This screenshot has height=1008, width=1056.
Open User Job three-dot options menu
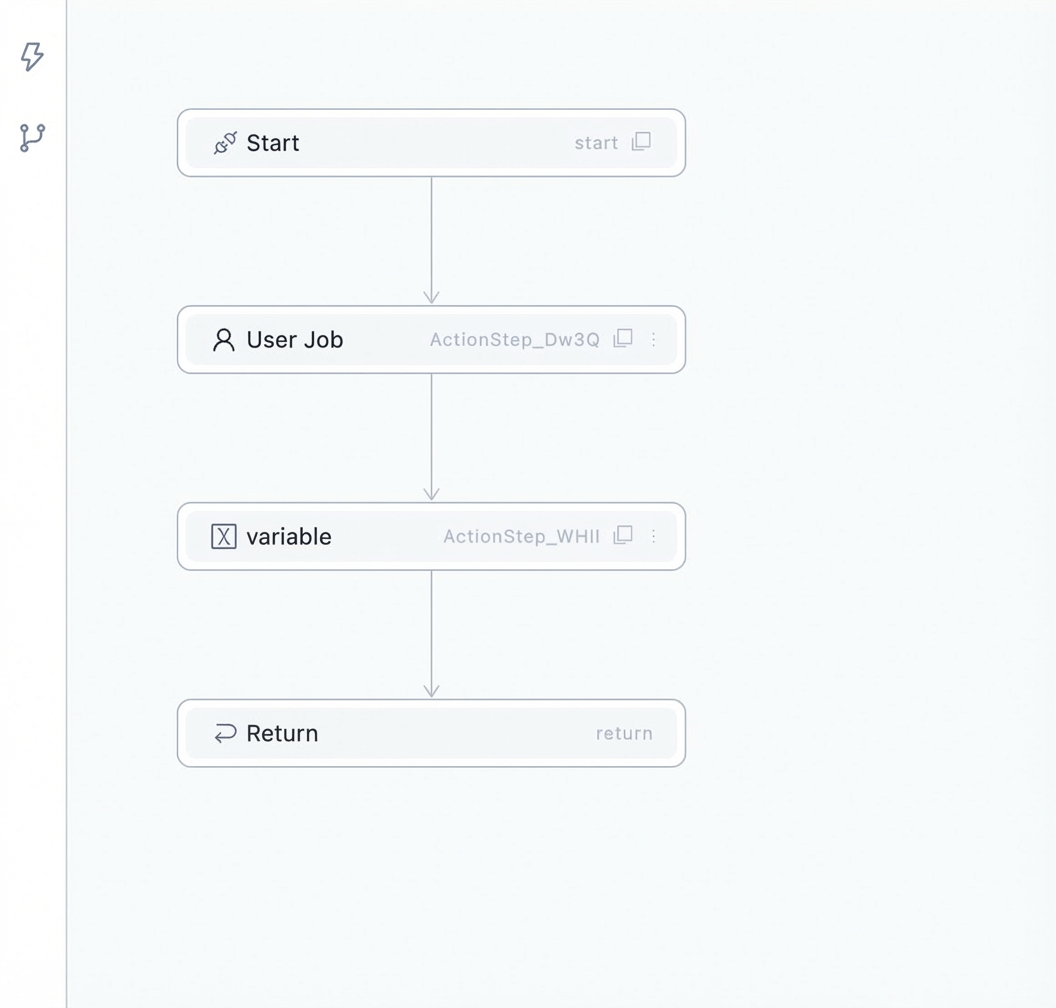[653, 339]
